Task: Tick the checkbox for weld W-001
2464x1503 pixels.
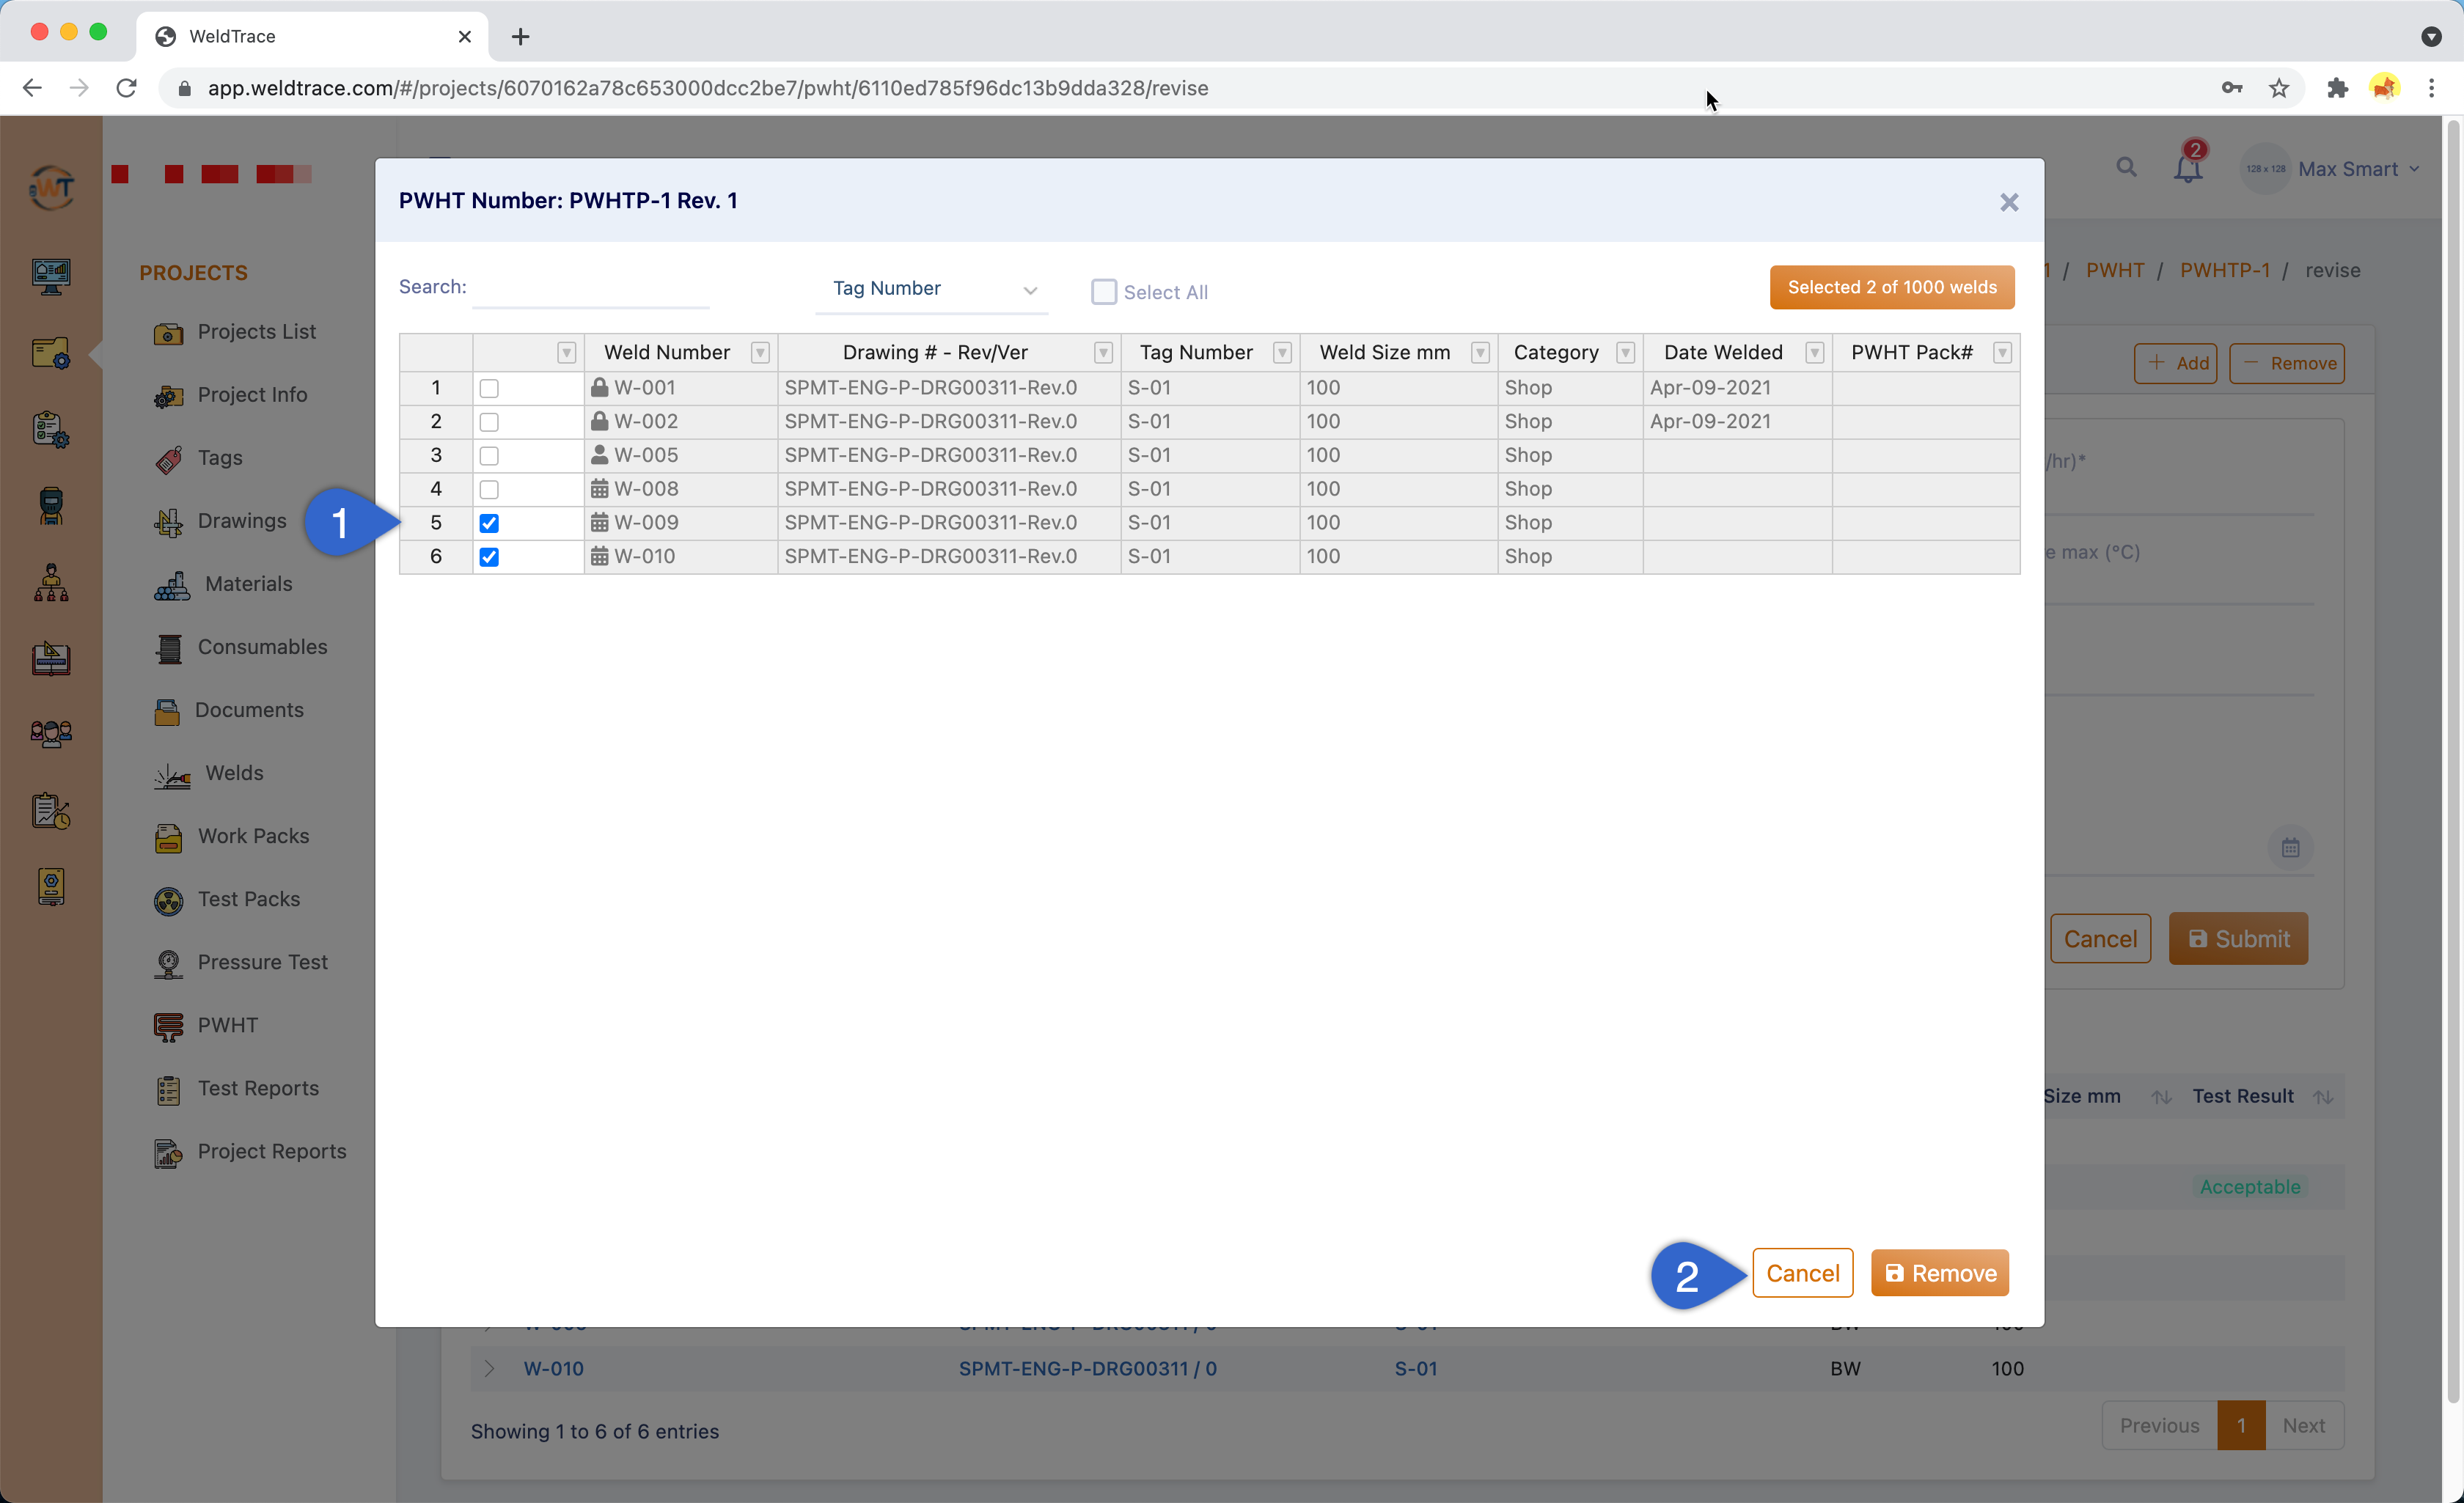Action: (x=489, y=388)
